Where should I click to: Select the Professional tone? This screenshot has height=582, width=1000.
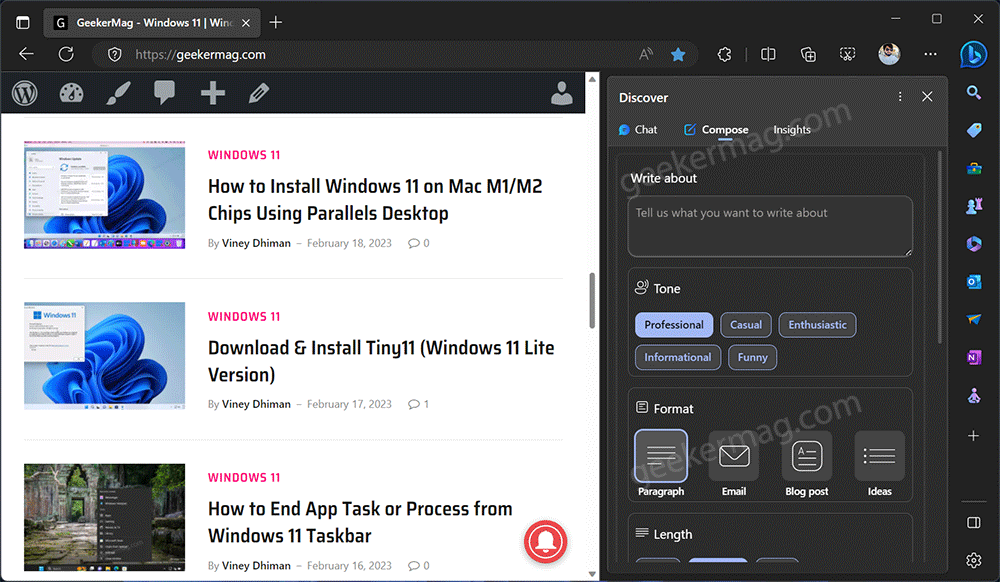click(674, 325)
